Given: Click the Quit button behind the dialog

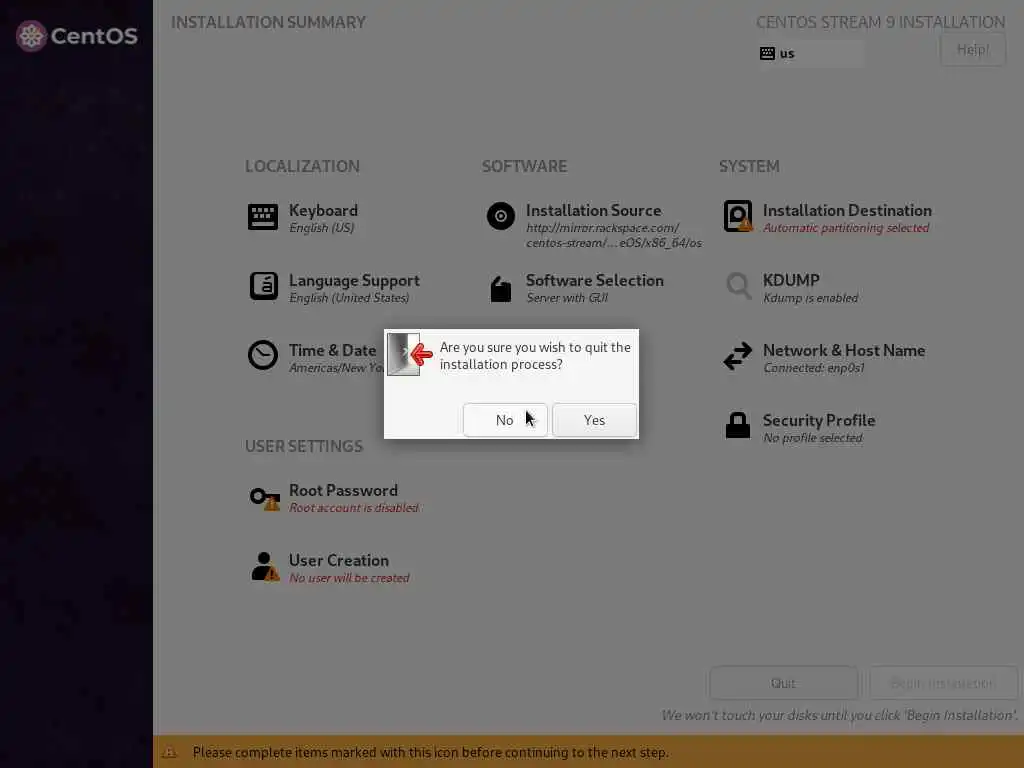Looking at the screenshot, I should (x=783, y=683).
